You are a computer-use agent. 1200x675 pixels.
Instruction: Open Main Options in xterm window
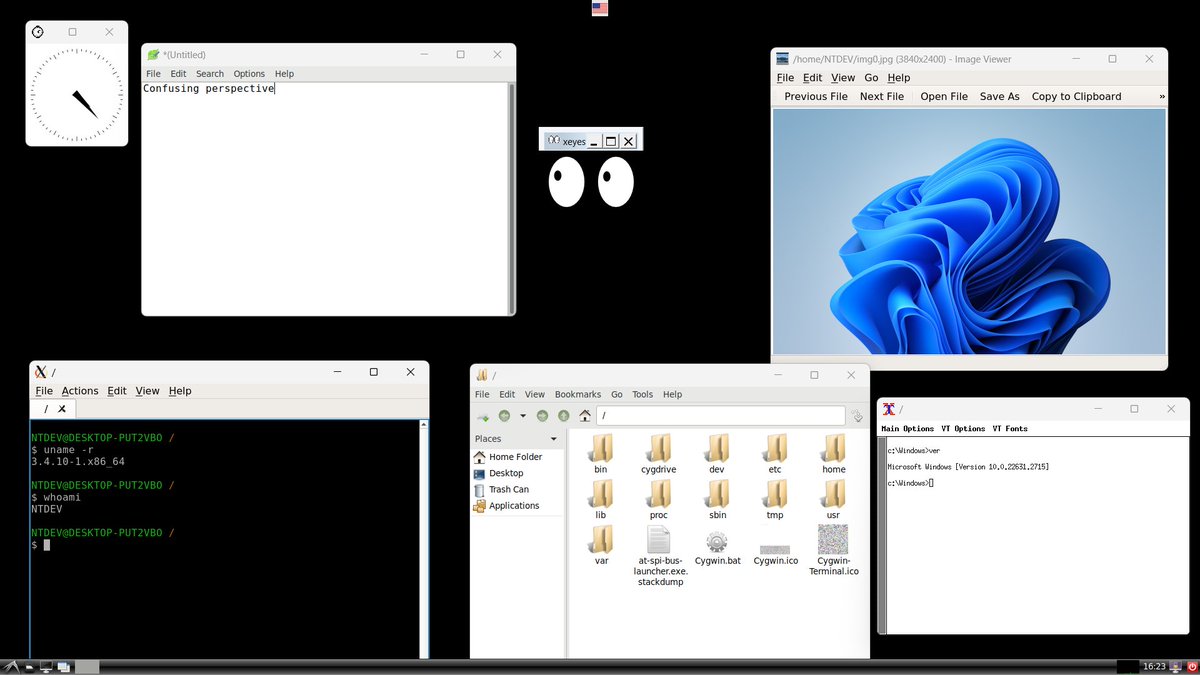[x=907, y=429]
